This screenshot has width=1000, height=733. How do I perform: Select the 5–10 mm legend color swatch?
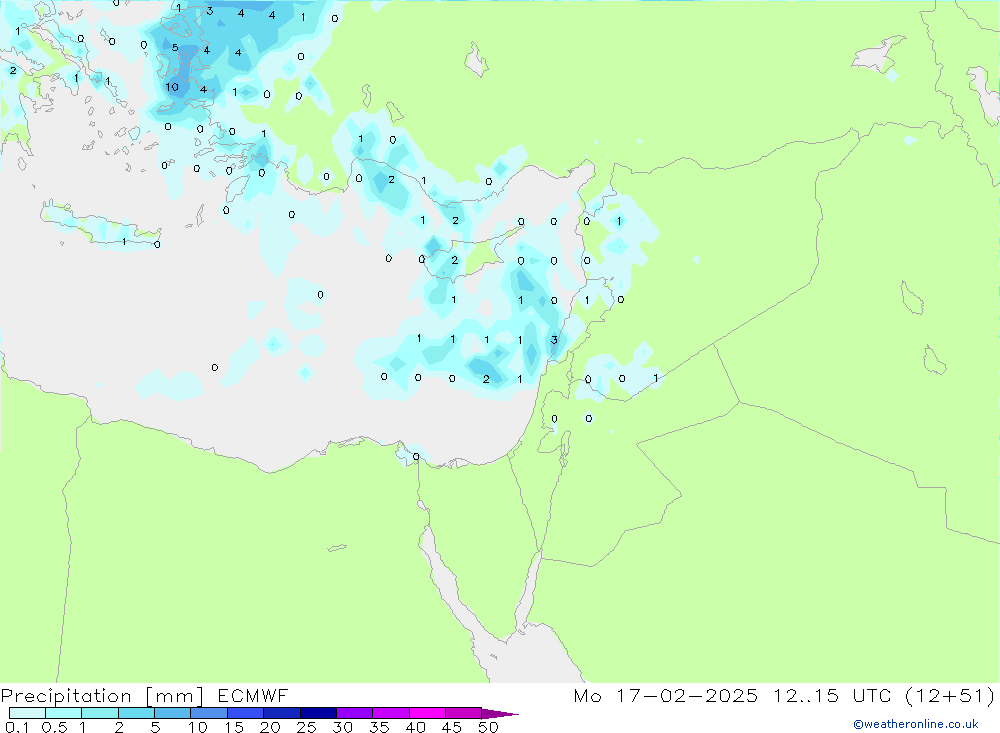(x=173, y=713)
